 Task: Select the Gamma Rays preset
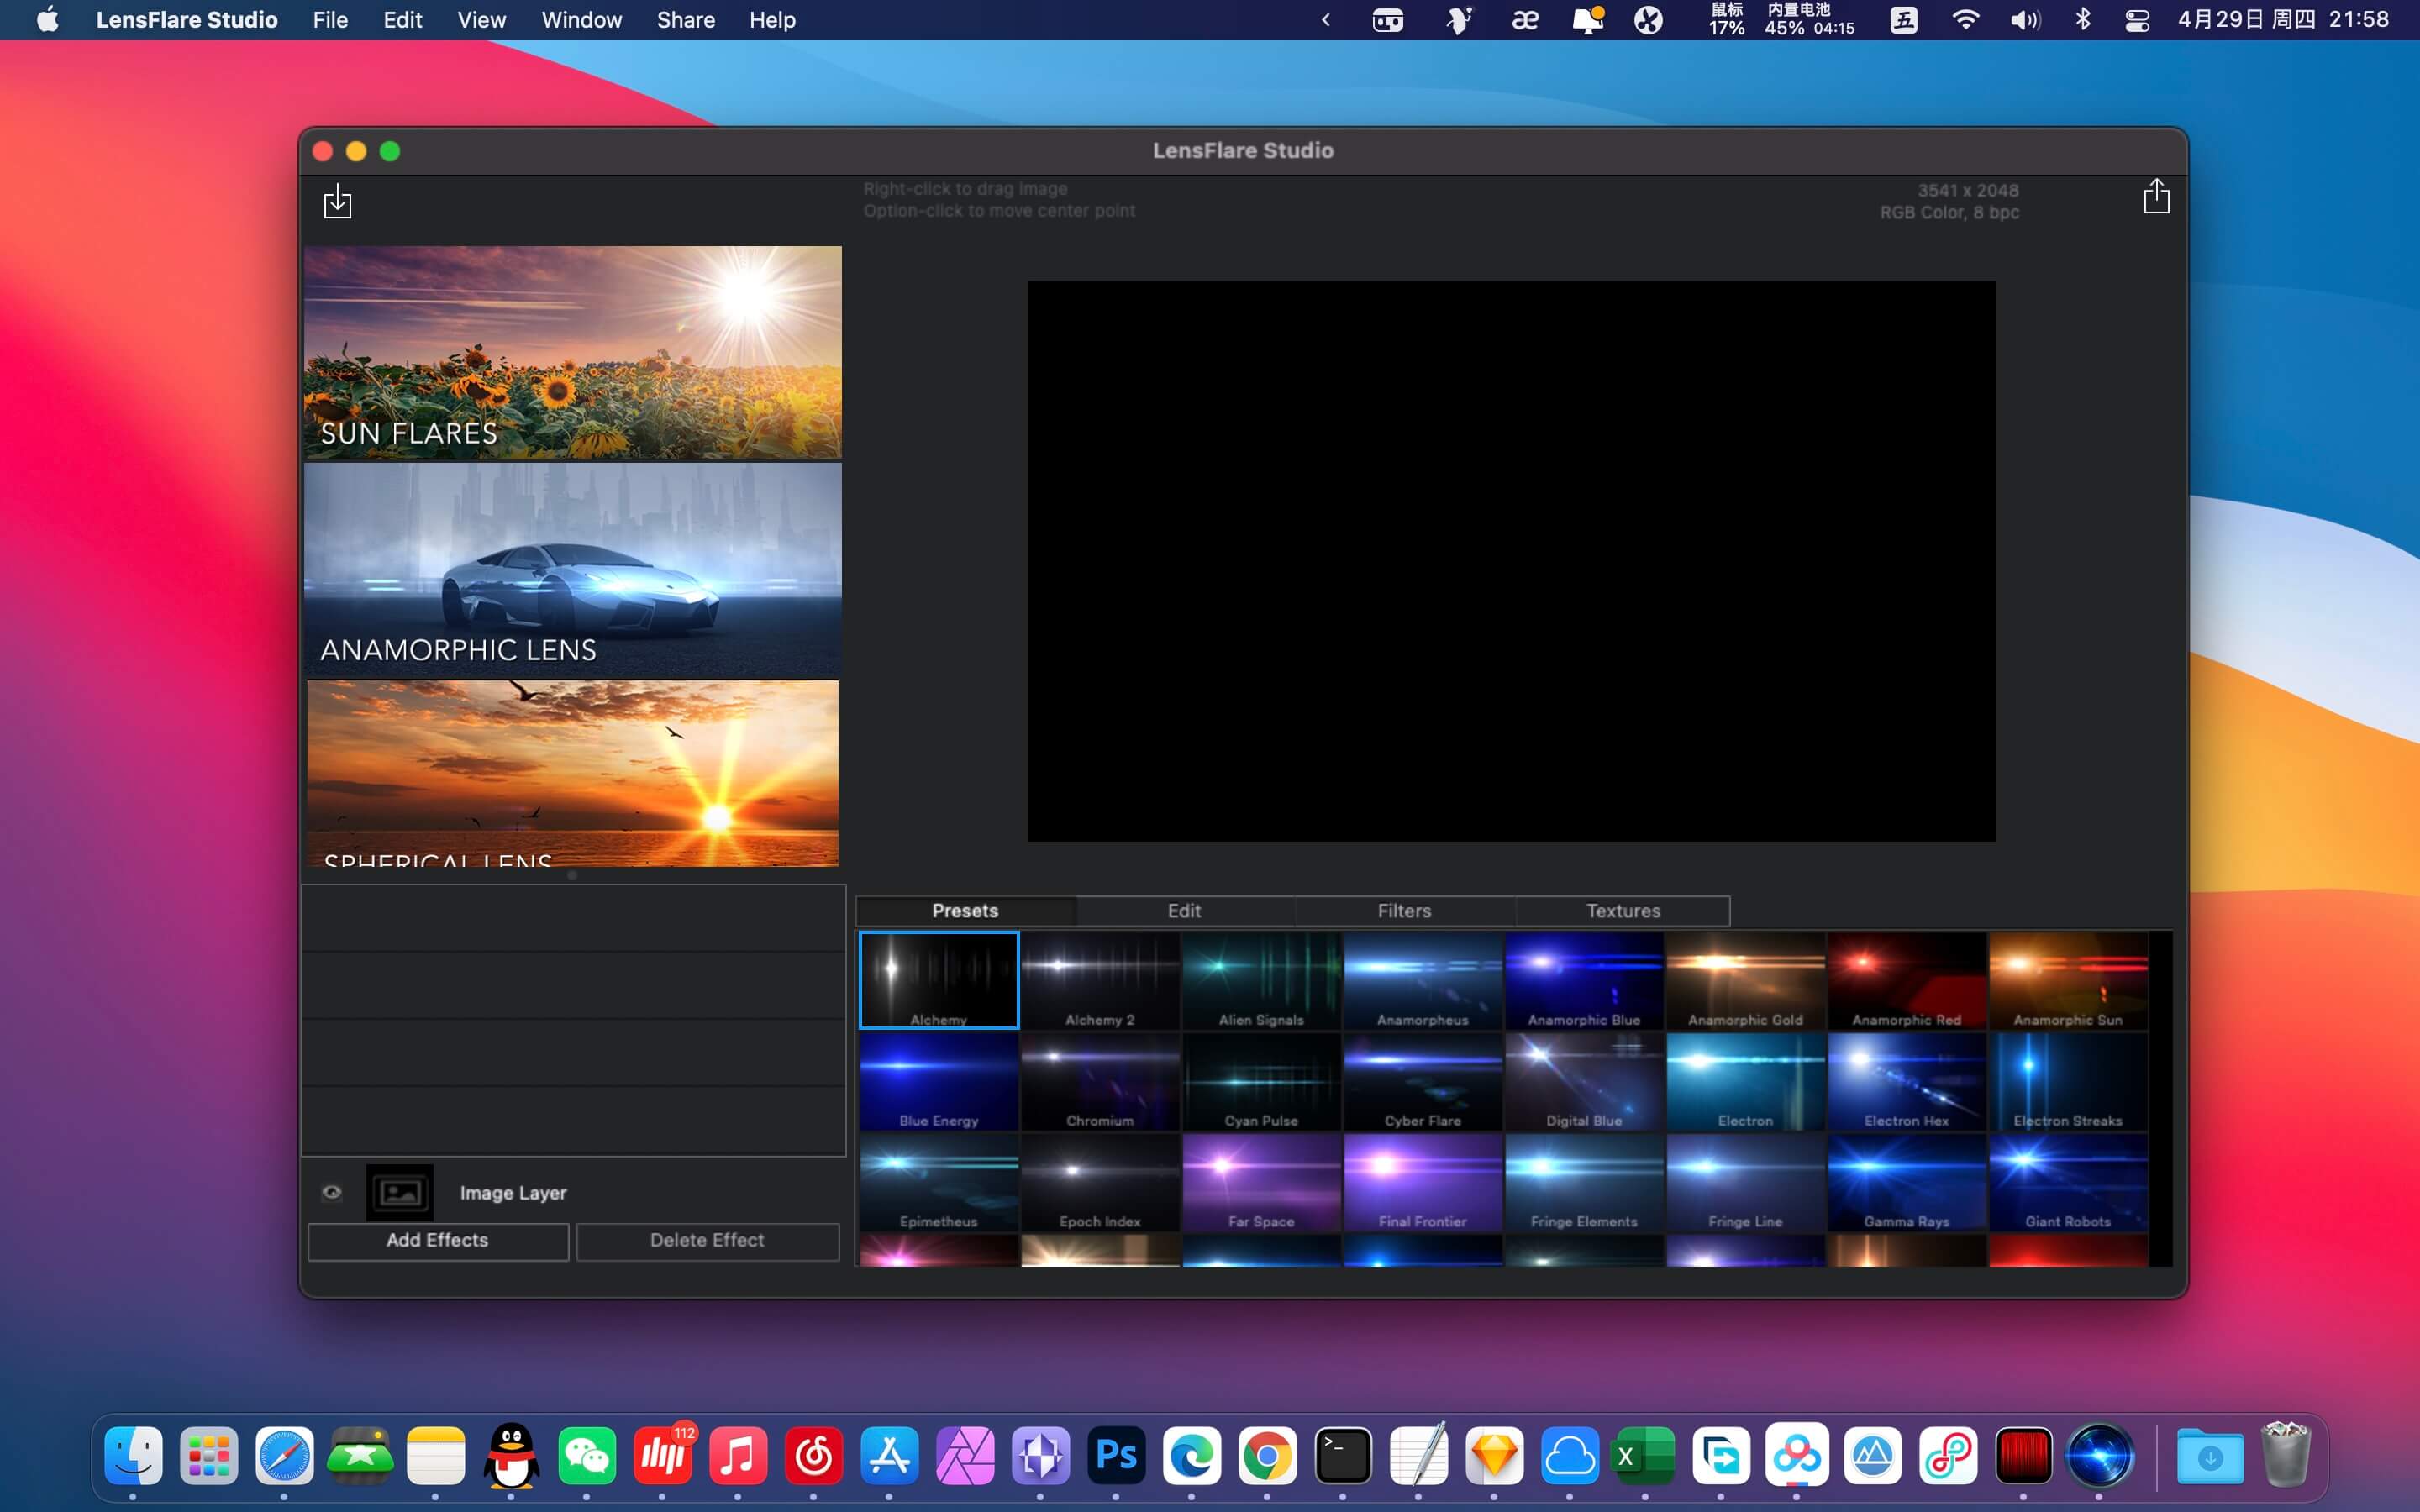click(1907, 1182)
